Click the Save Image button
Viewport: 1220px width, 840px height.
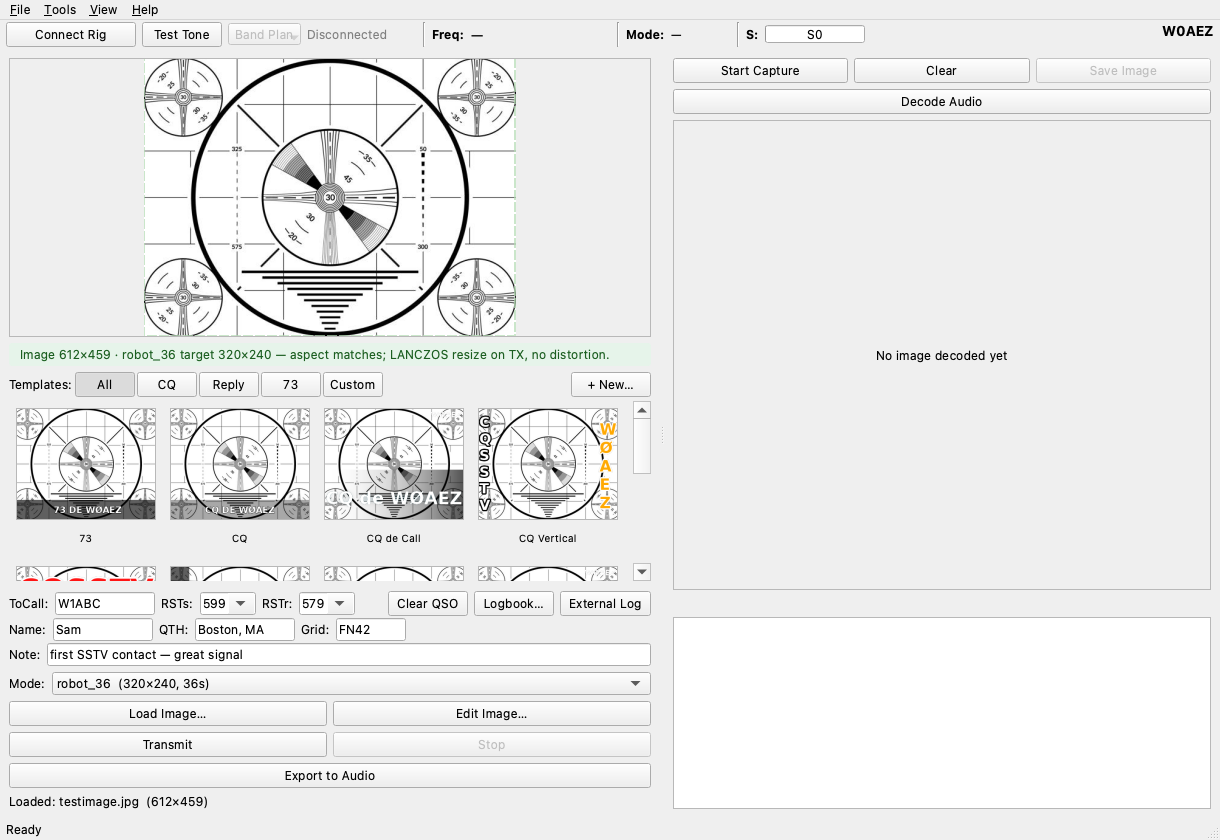[1123, 71]
